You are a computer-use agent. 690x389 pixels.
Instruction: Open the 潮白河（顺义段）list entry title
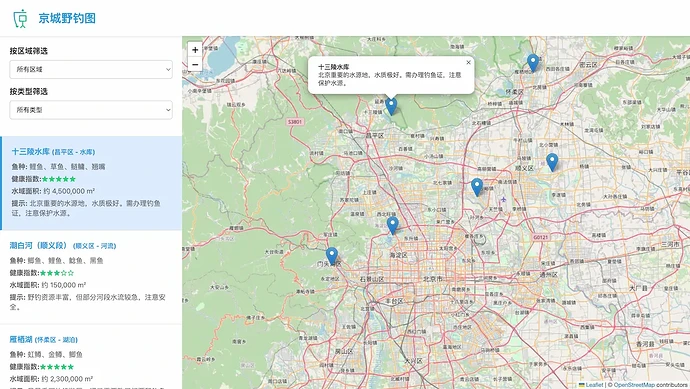63,246
